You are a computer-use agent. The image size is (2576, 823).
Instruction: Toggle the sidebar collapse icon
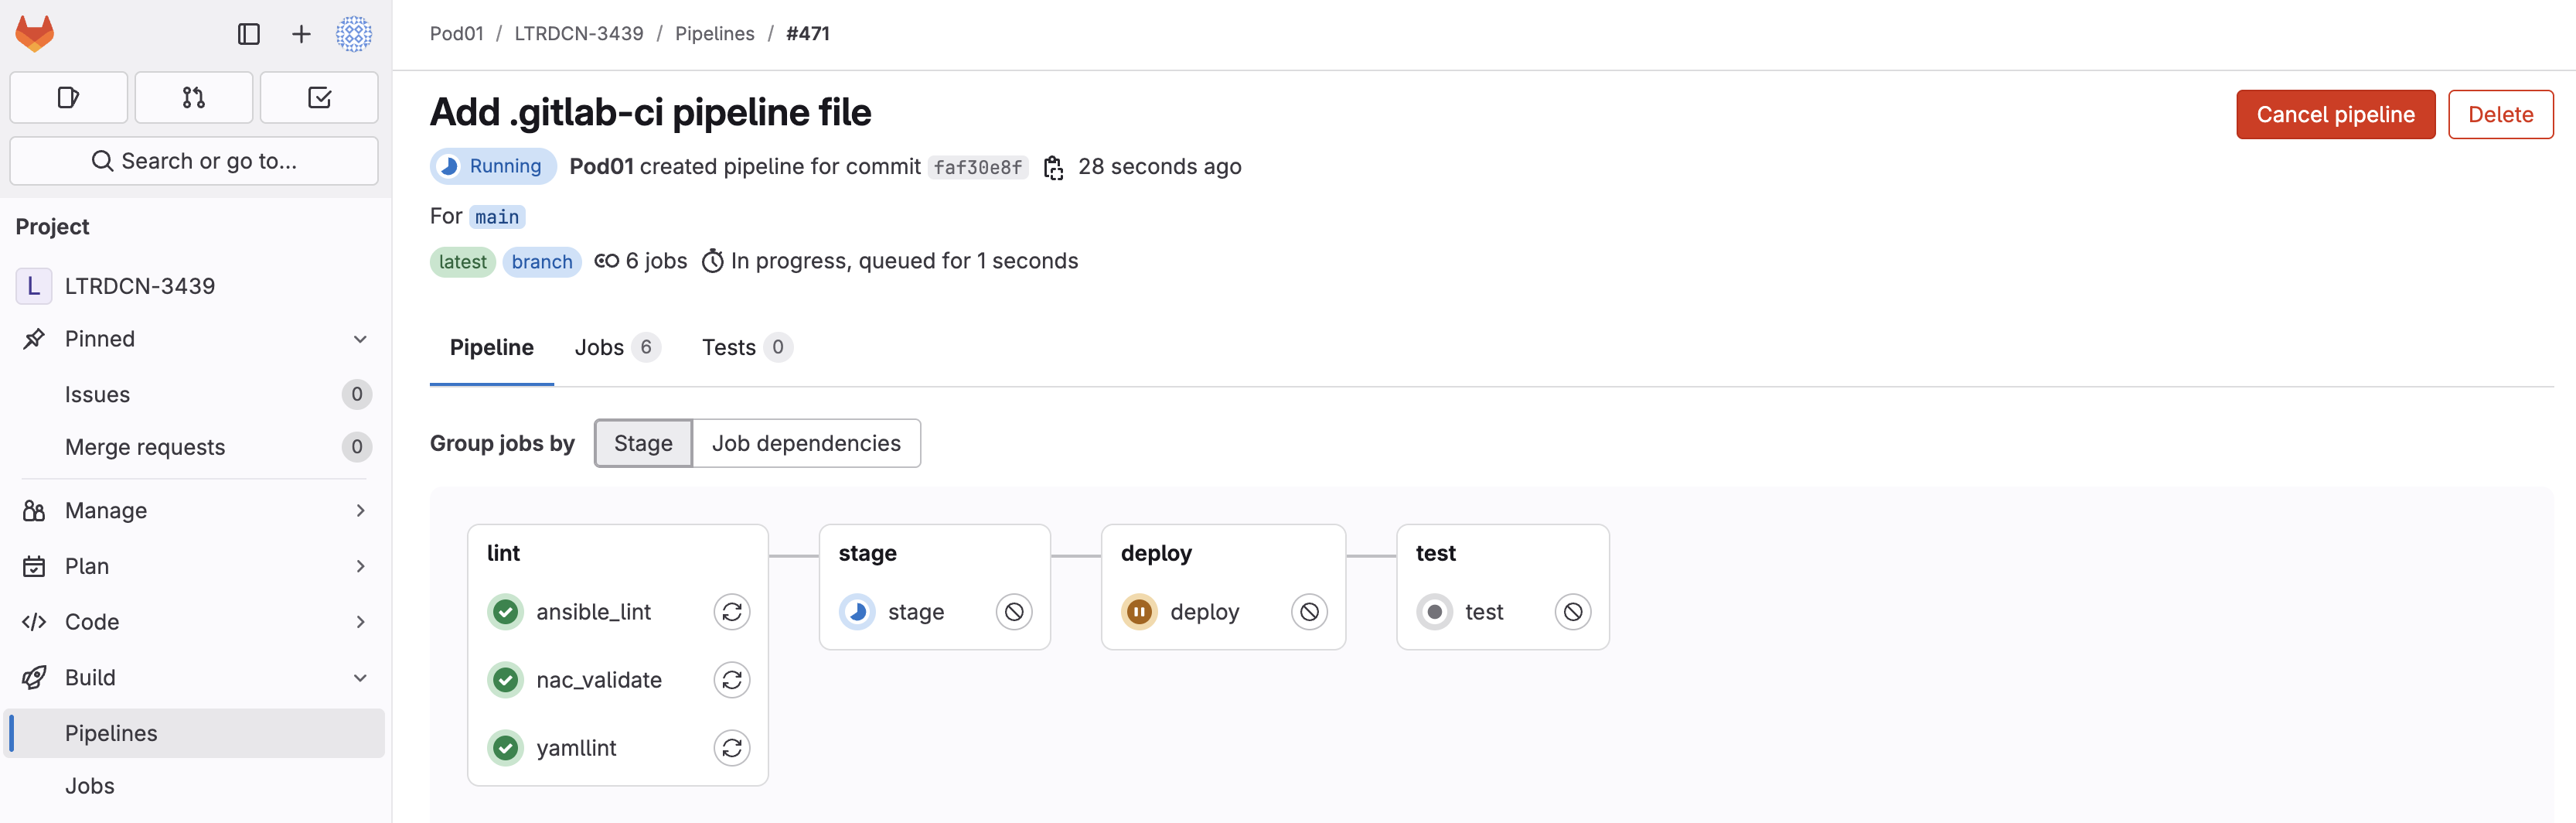pyautogui.click(x=249, y=34)
